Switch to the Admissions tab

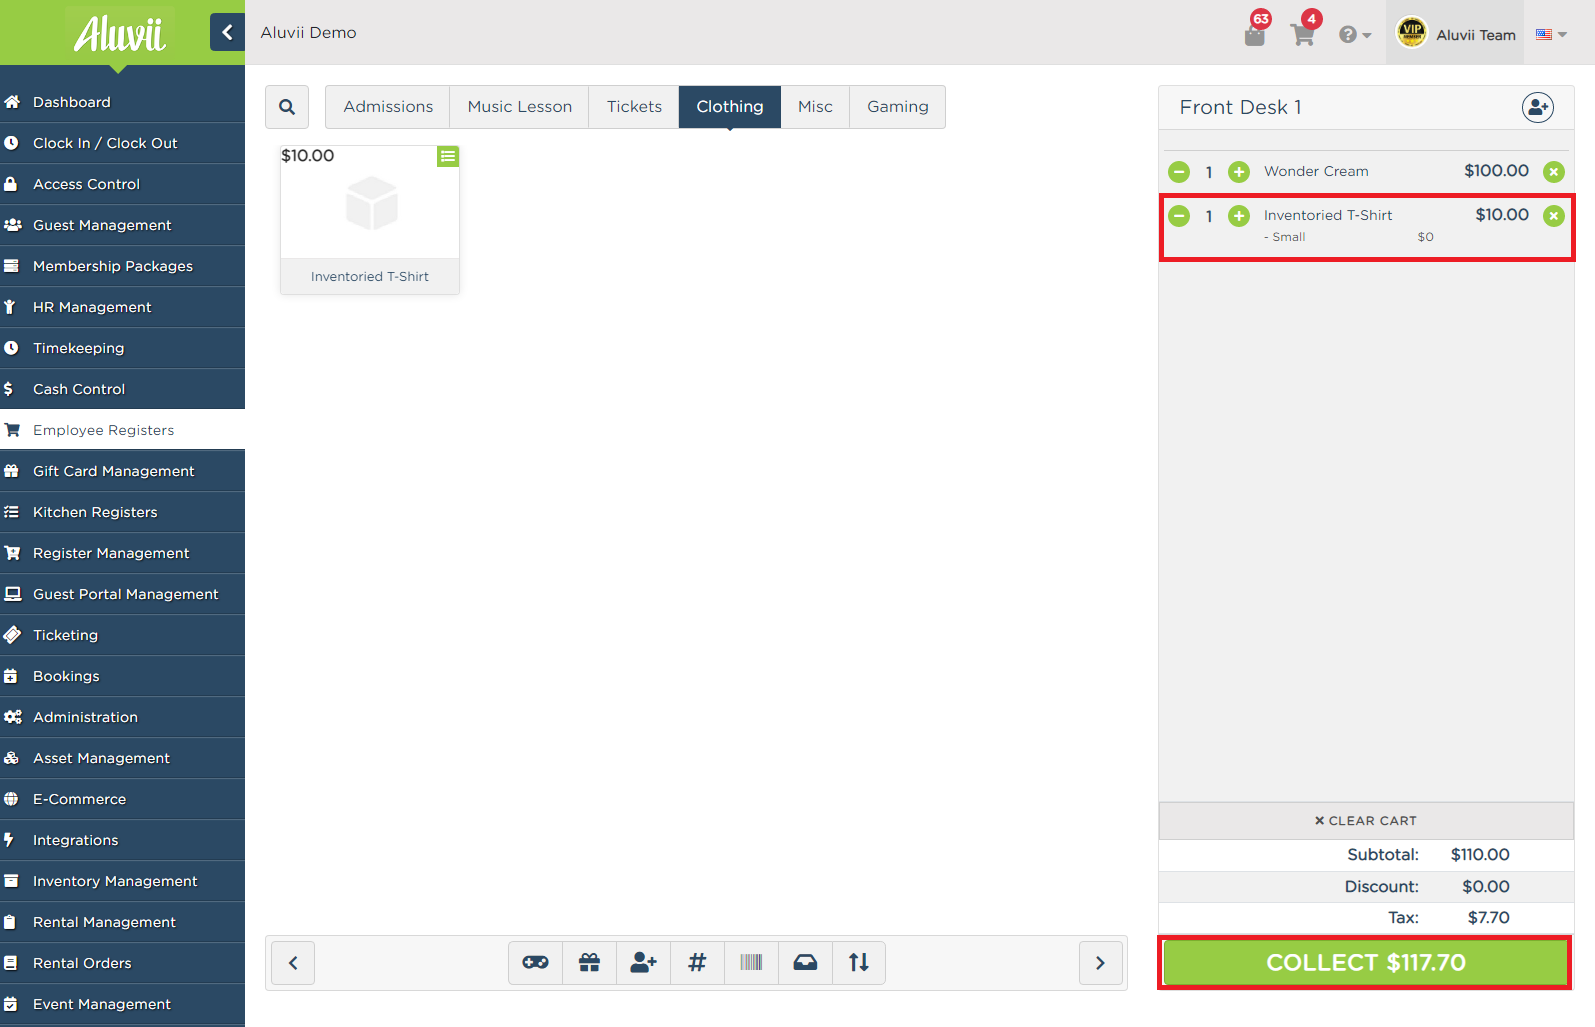388,107
